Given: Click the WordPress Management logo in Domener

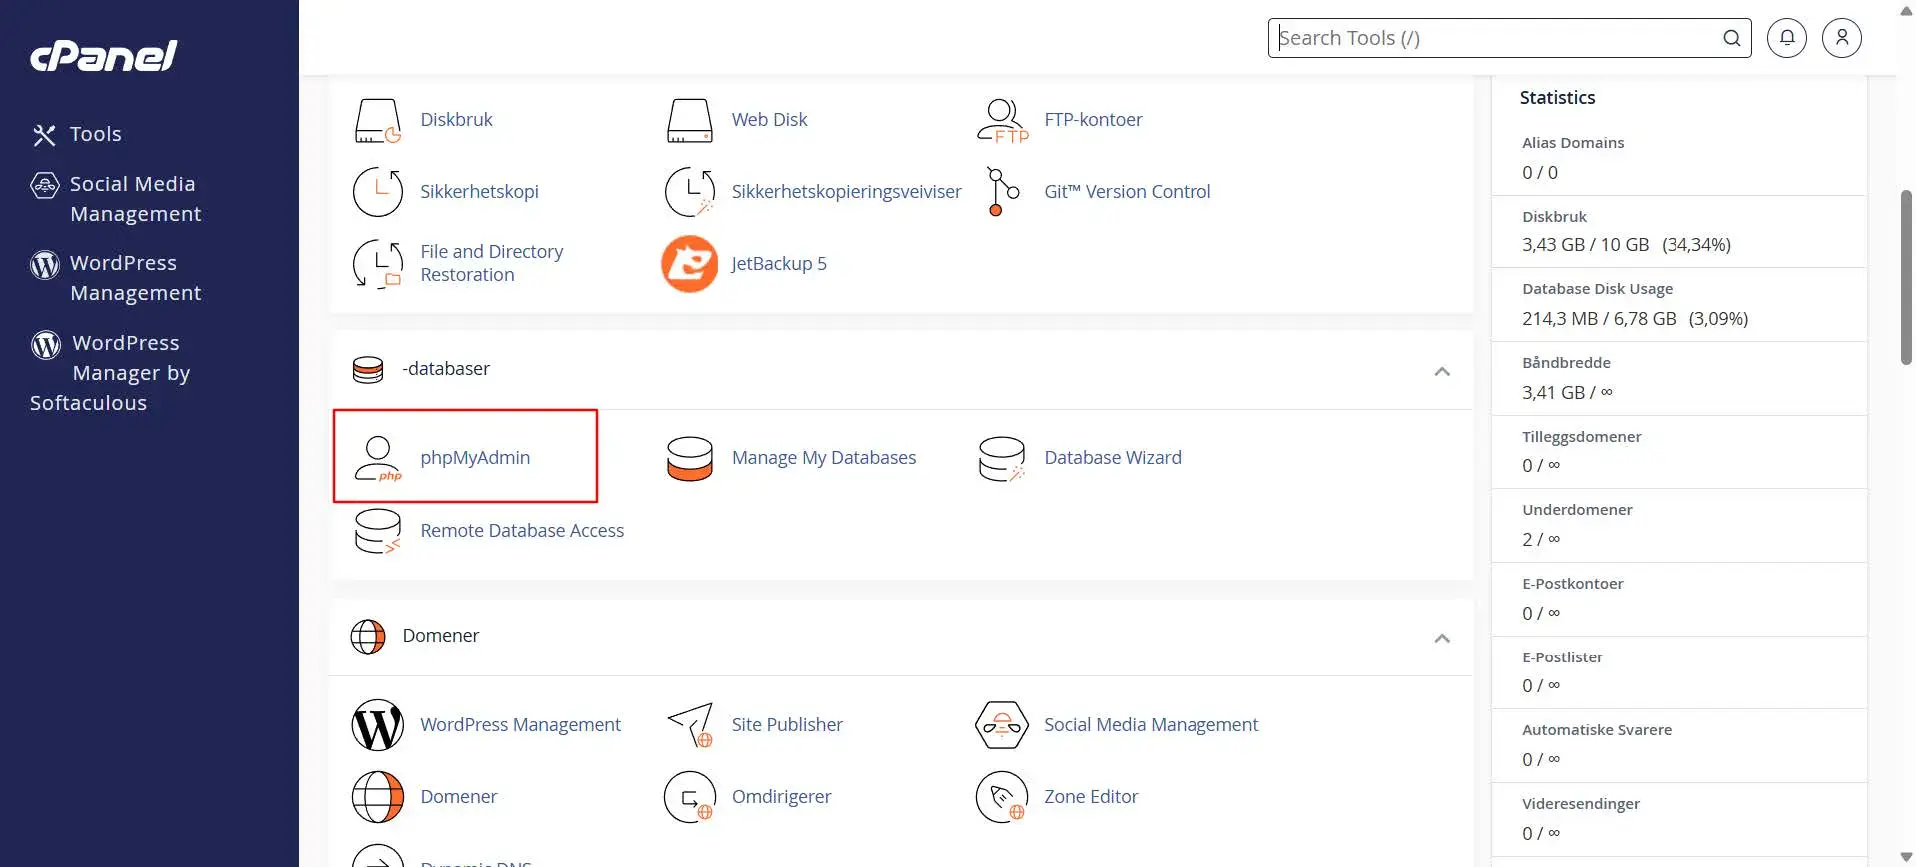Looking at the screenshot, I should click(x=378, y=725).
